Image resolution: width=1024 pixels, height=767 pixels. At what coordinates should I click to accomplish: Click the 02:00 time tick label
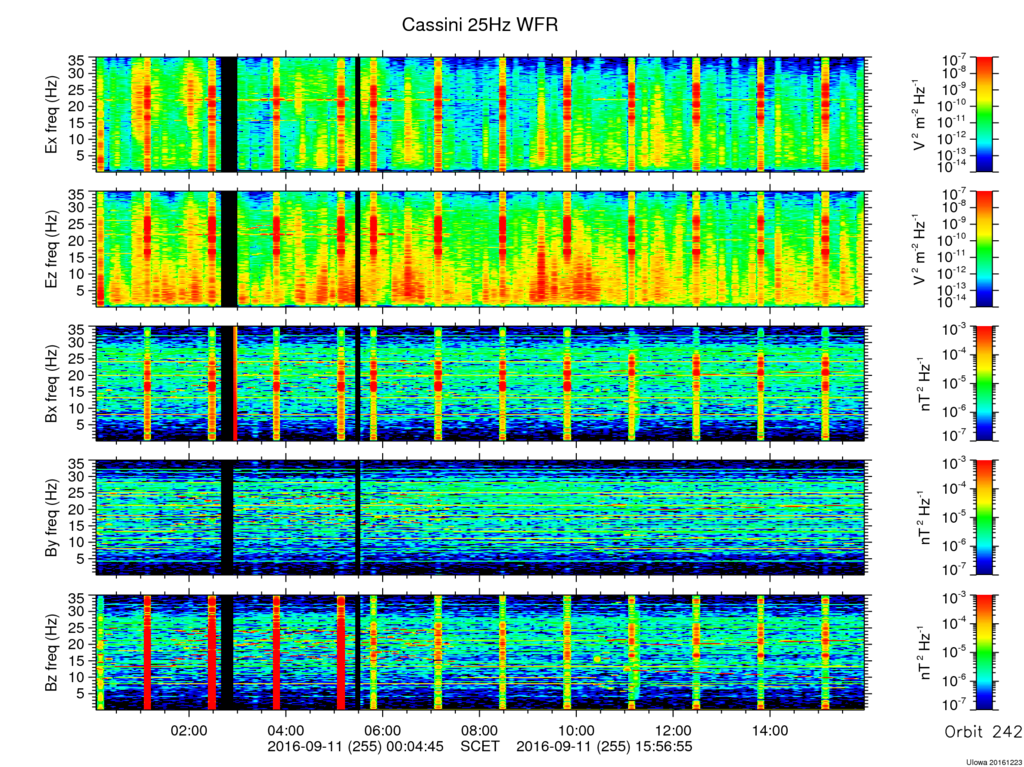click(x=189, y=730)
